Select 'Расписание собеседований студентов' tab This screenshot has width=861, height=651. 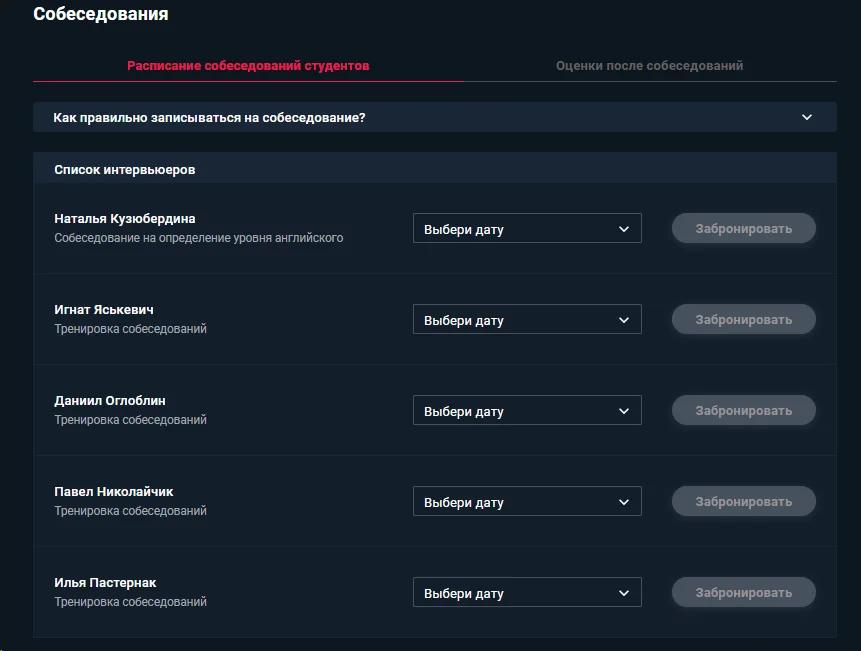pos(248,66)
